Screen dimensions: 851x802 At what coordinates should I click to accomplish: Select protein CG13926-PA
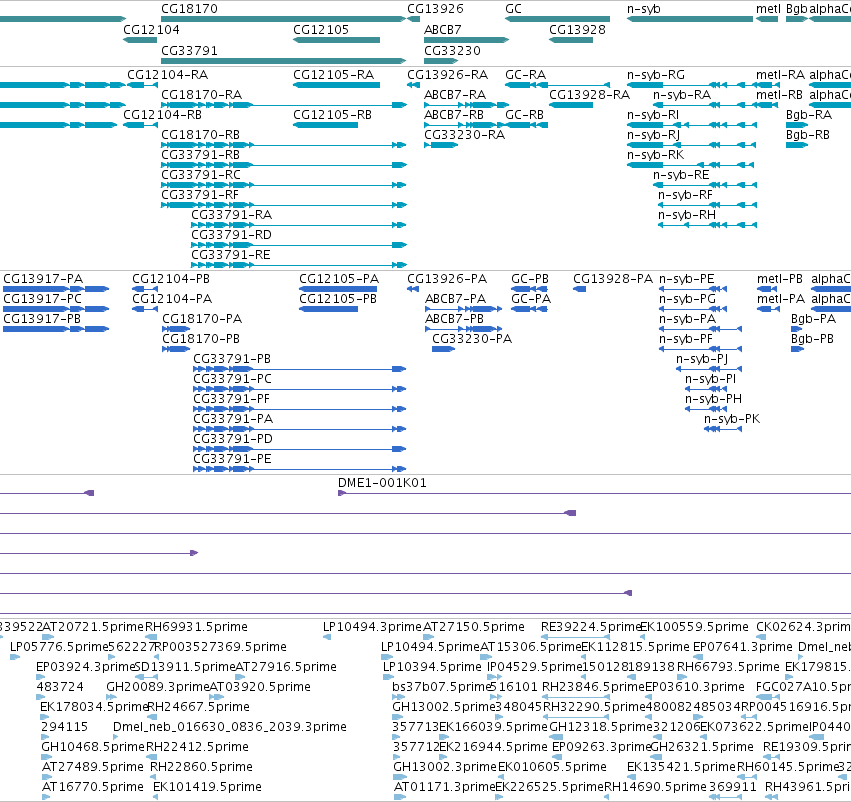coord(447,279)
